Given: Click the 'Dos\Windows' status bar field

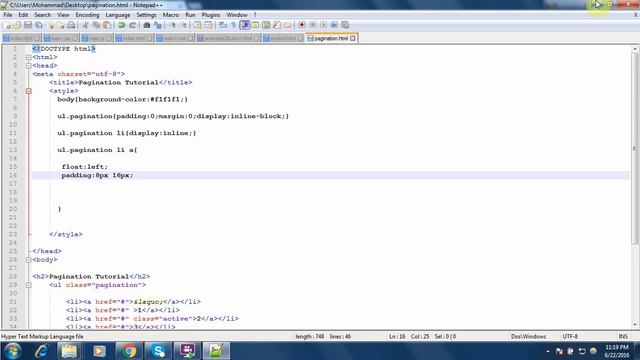Looking at the screenshot, I should [x=528, y=337].
